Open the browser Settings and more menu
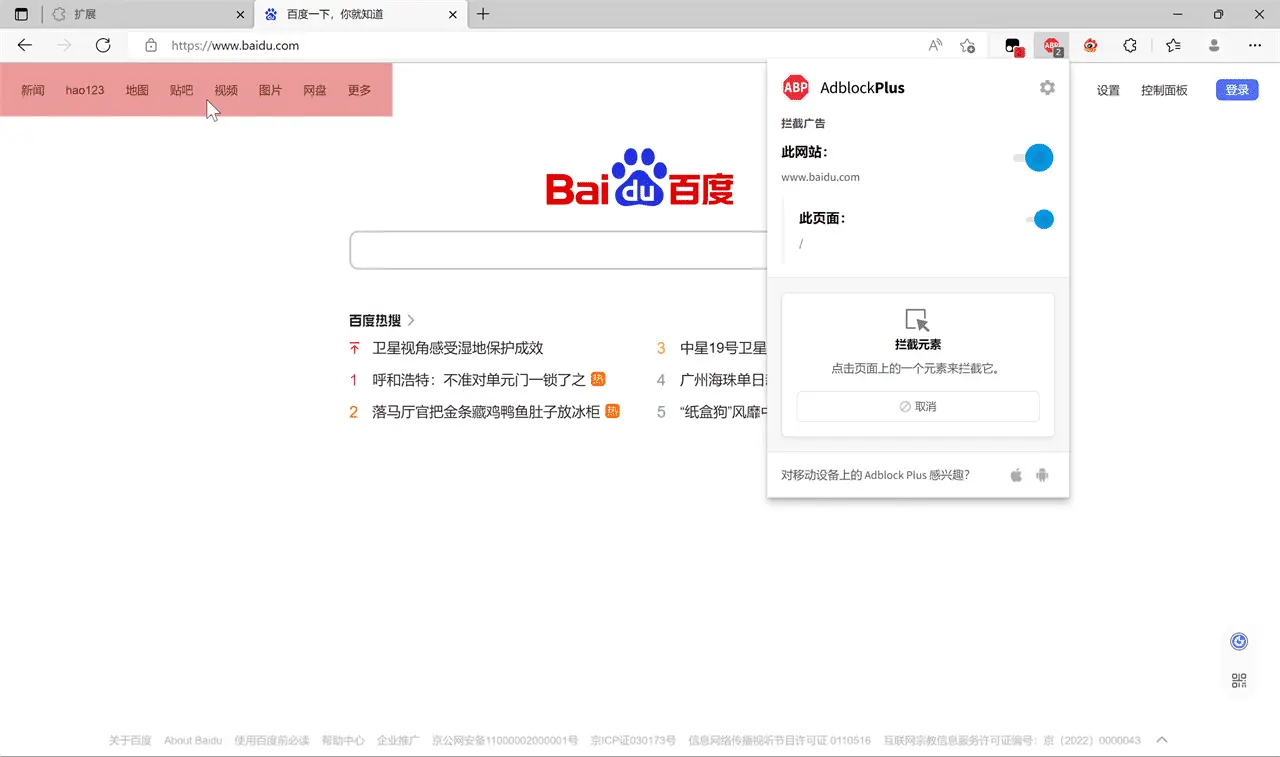 click(x=1255, y=45)
